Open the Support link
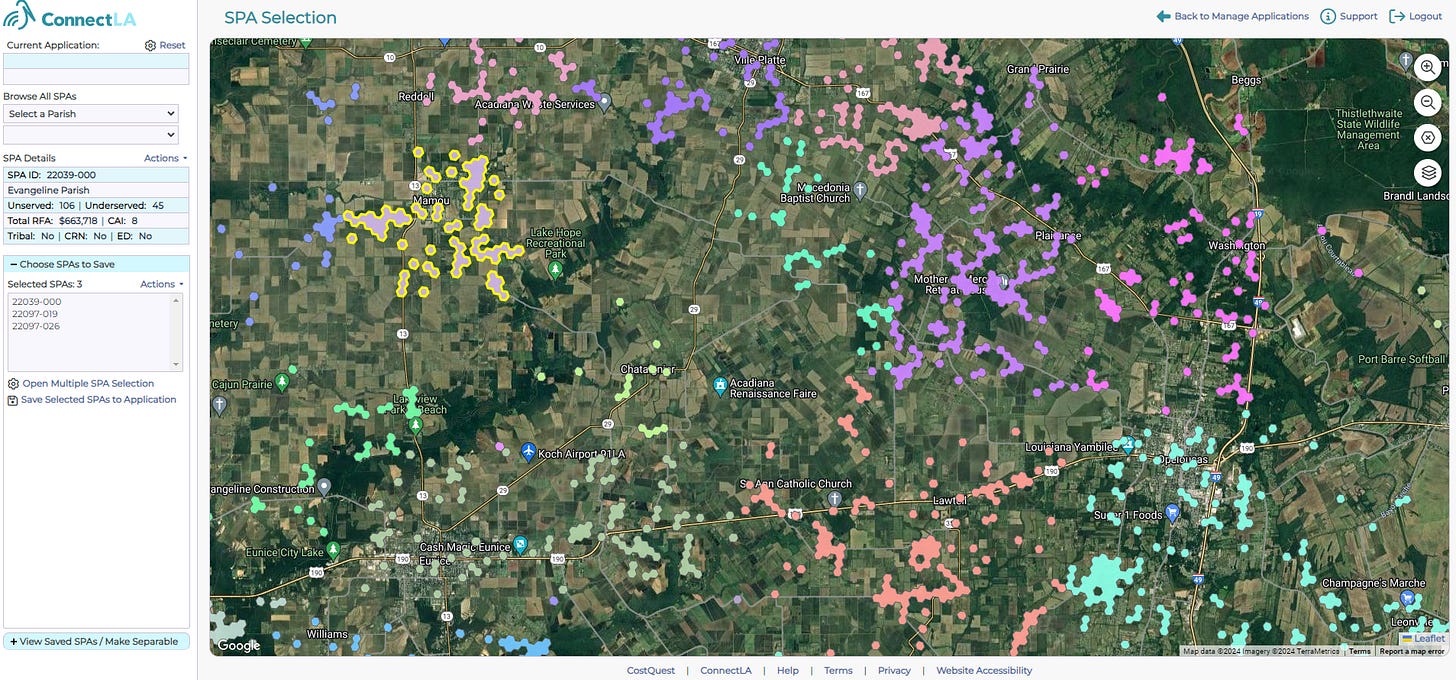1456x680 pixels. pos(1358,16)
